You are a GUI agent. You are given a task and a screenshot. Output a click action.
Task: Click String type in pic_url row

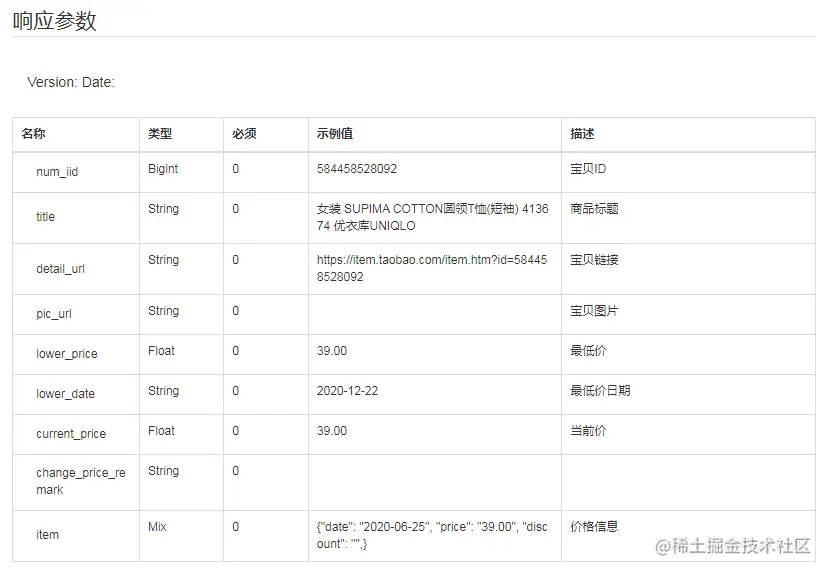163,311
